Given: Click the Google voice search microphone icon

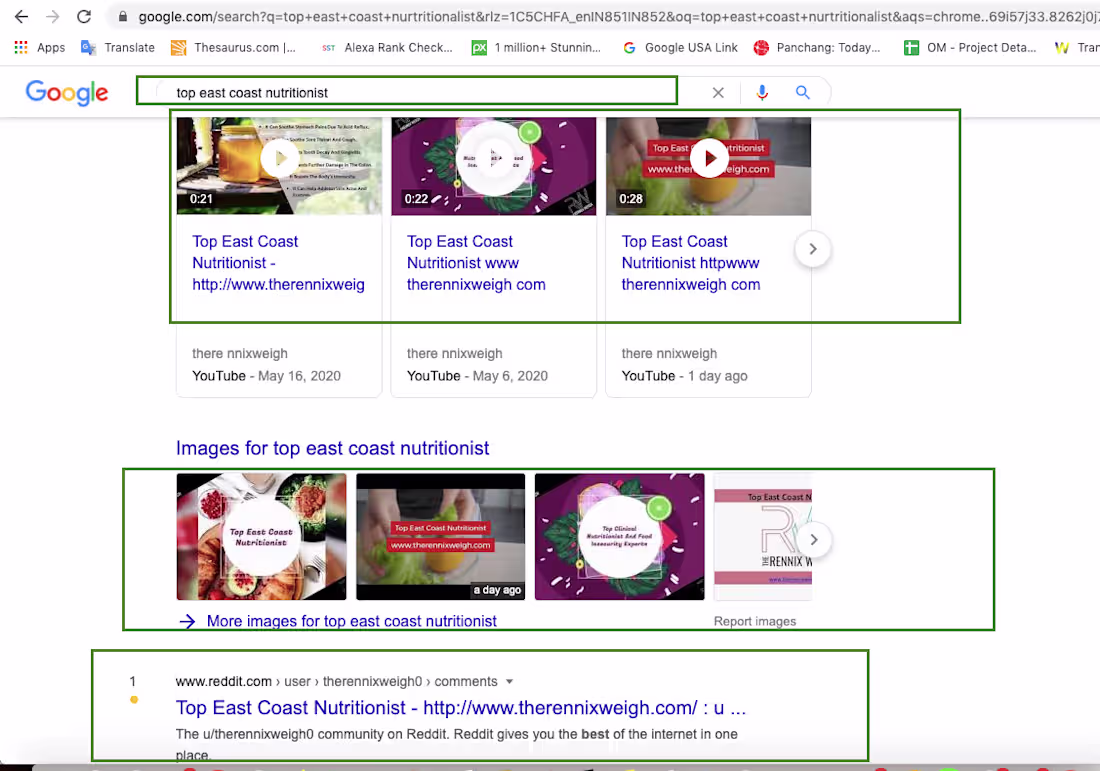Looking at the screenshot, I should pos(762,92).
